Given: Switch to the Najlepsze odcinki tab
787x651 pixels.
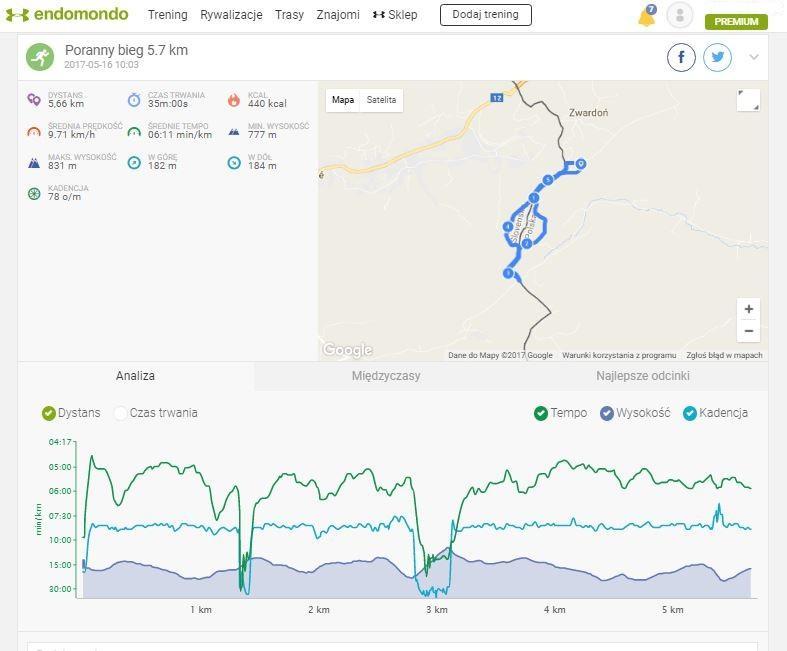Looking at the screenshot, I should [x=642, y=376].
